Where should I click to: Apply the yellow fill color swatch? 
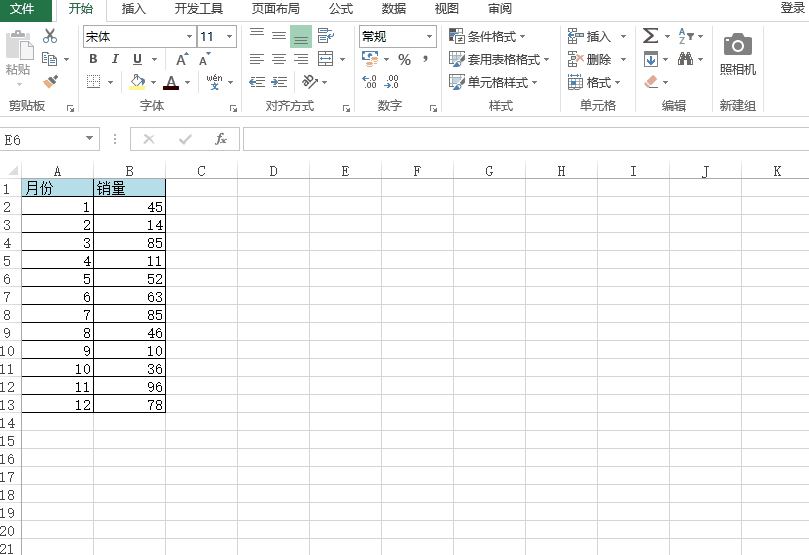(138, 82)
